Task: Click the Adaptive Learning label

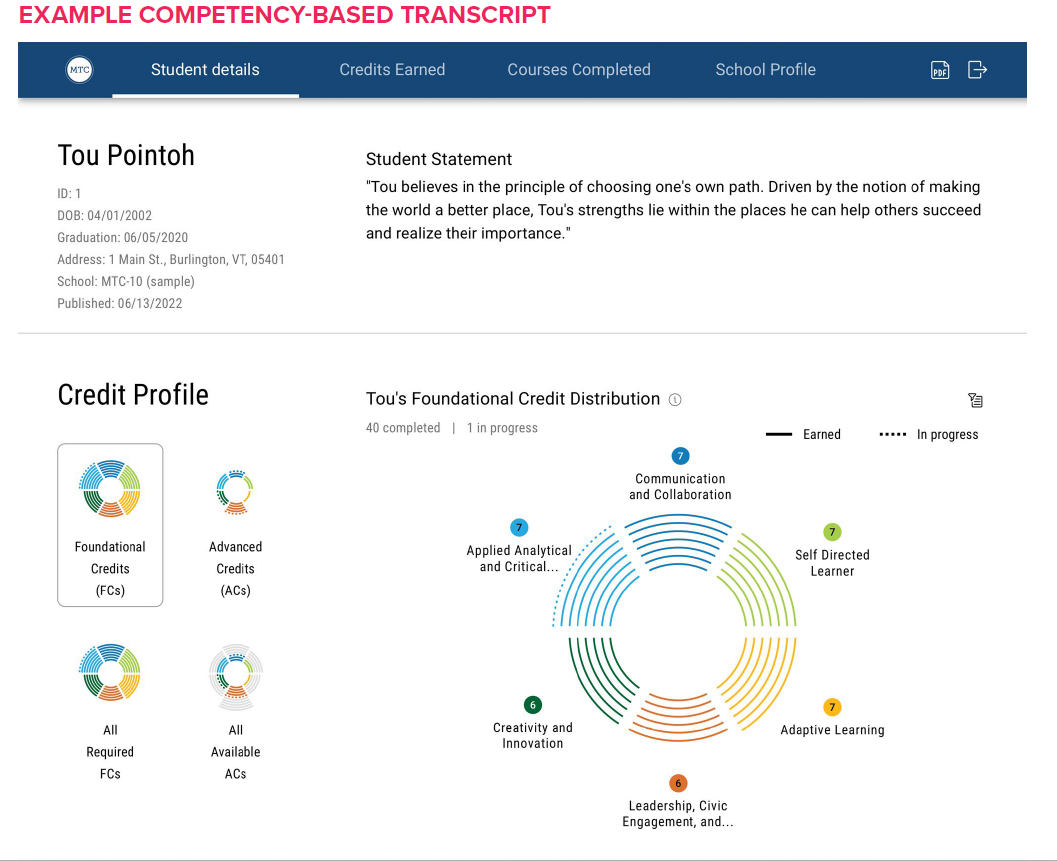Action: (832, 730)
